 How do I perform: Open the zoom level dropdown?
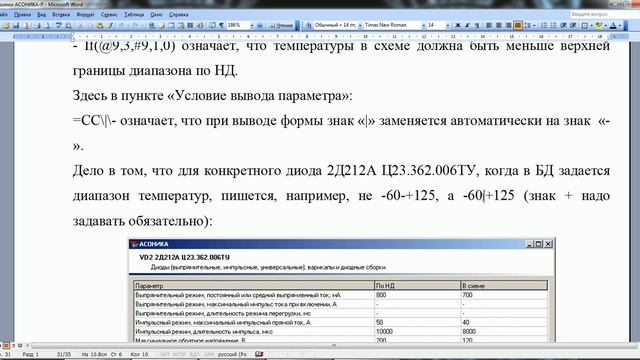pos(252,25)
